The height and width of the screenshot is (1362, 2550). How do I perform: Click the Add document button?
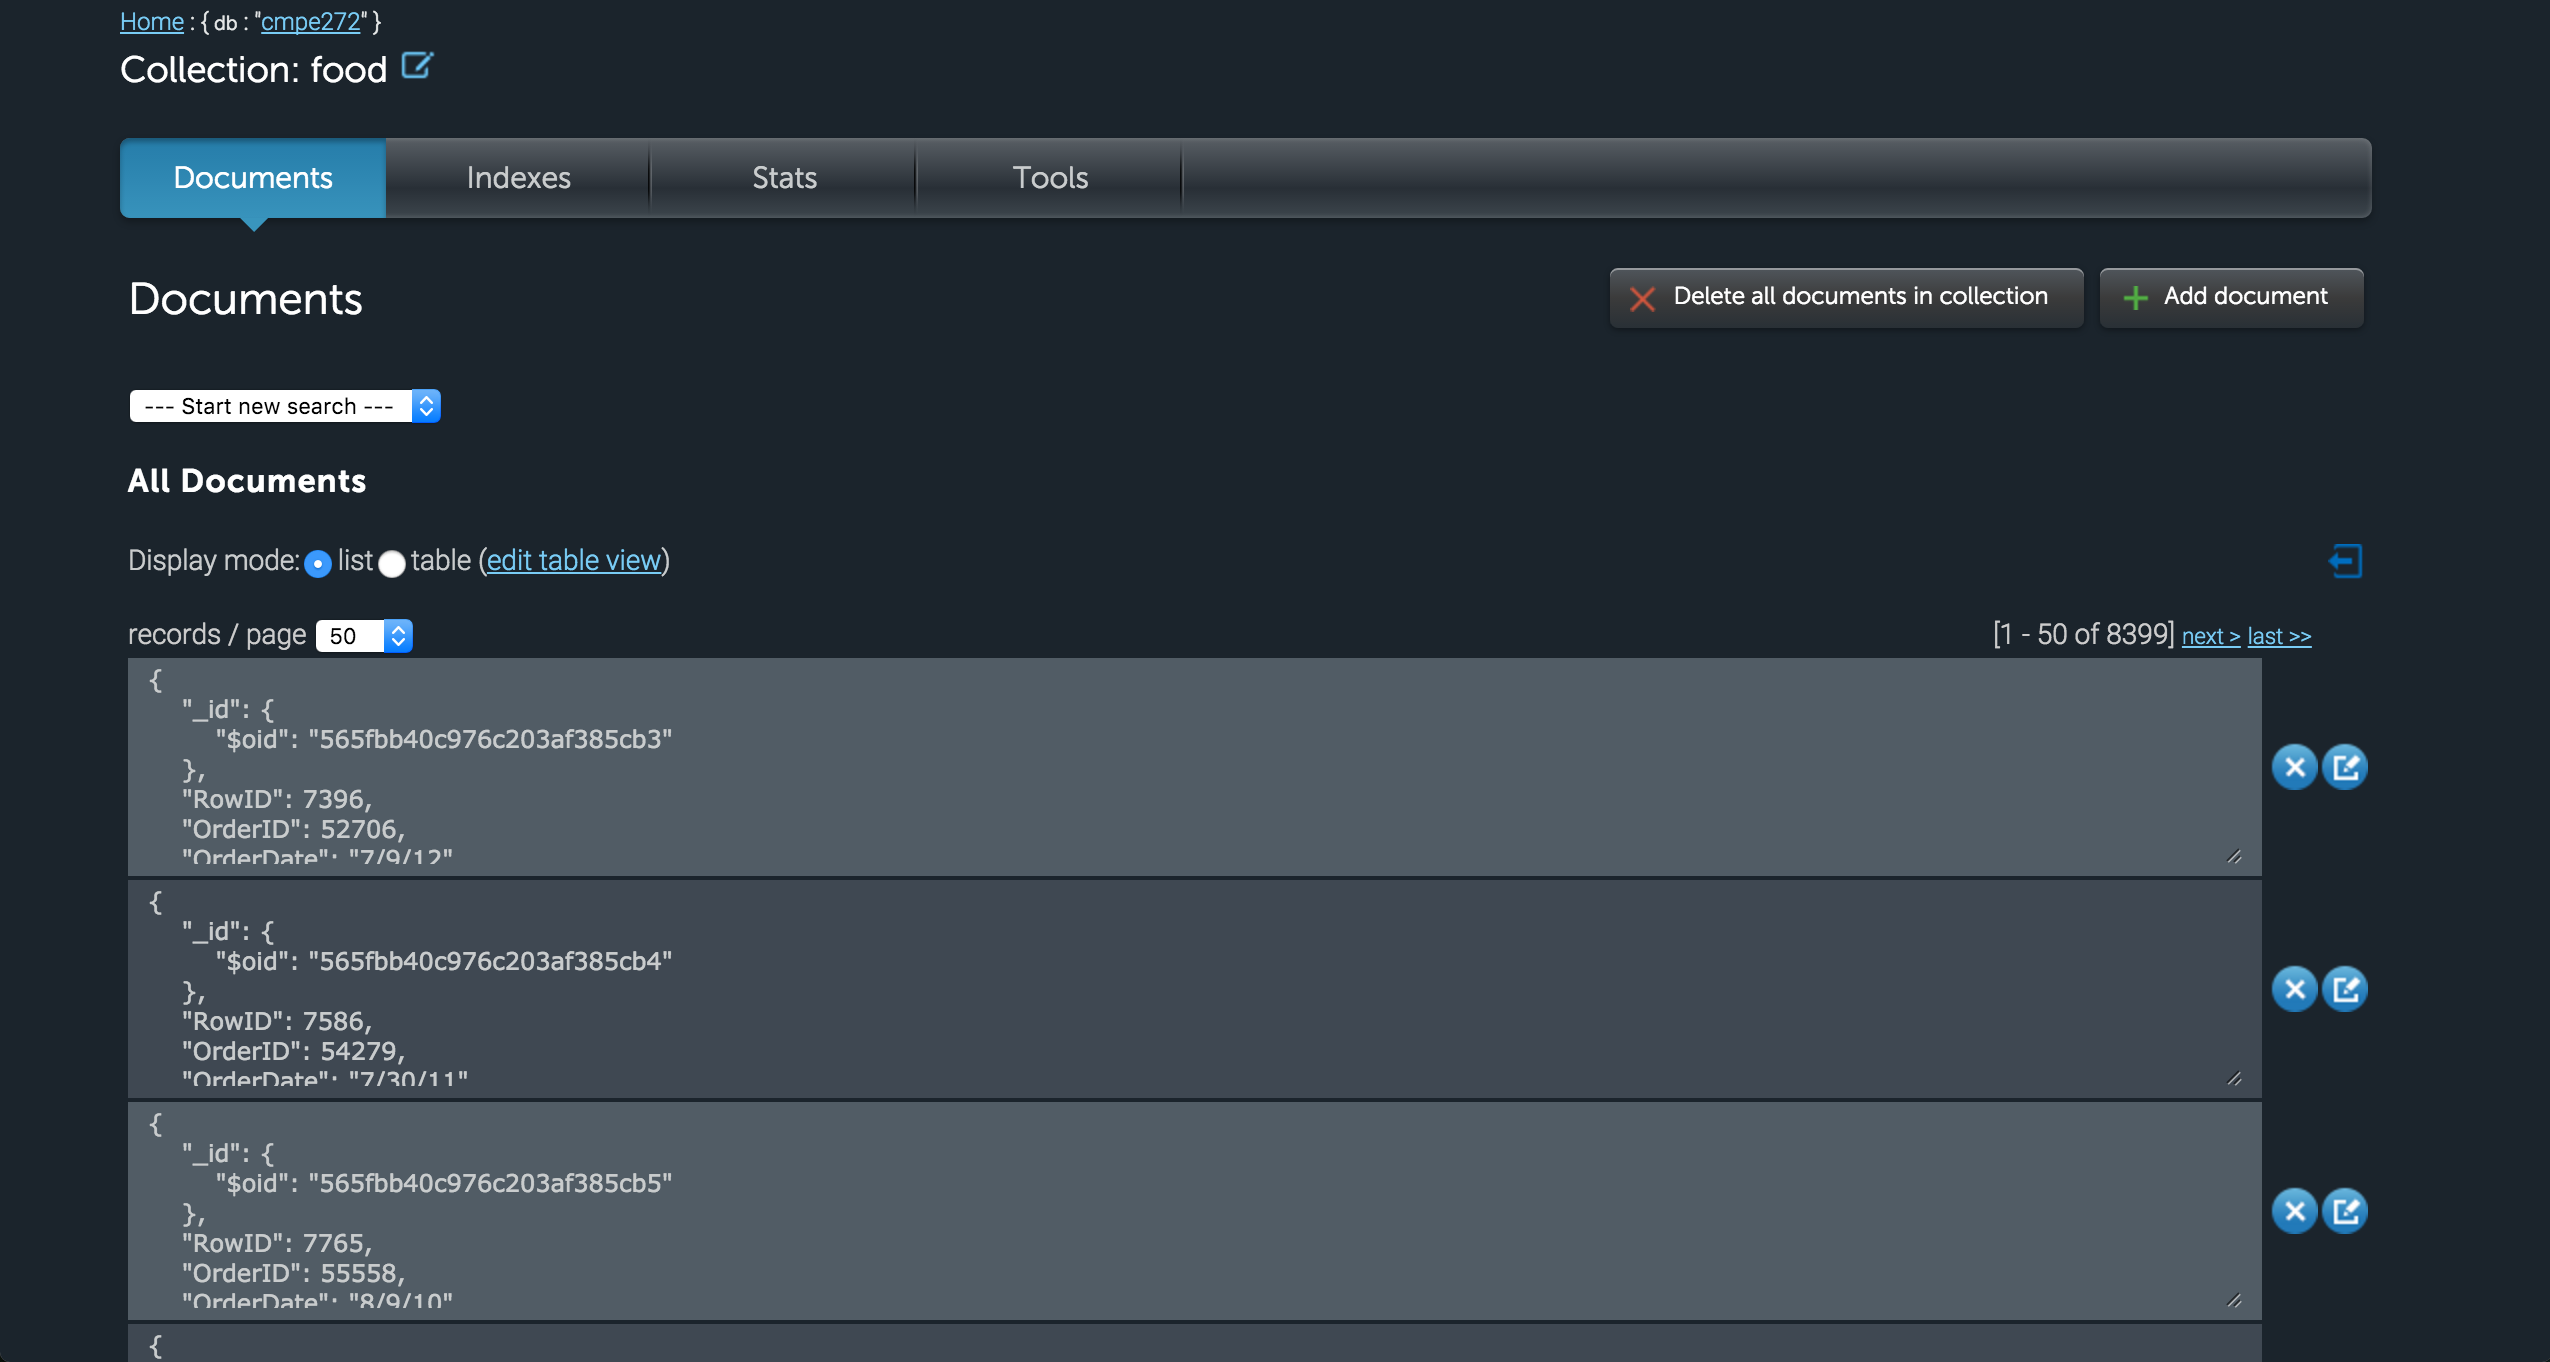2231,297
